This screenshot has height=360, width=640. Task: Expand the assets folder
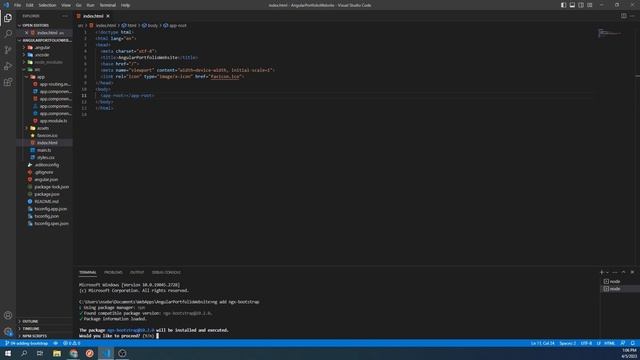pyautogui.click(x=44, y=128)
